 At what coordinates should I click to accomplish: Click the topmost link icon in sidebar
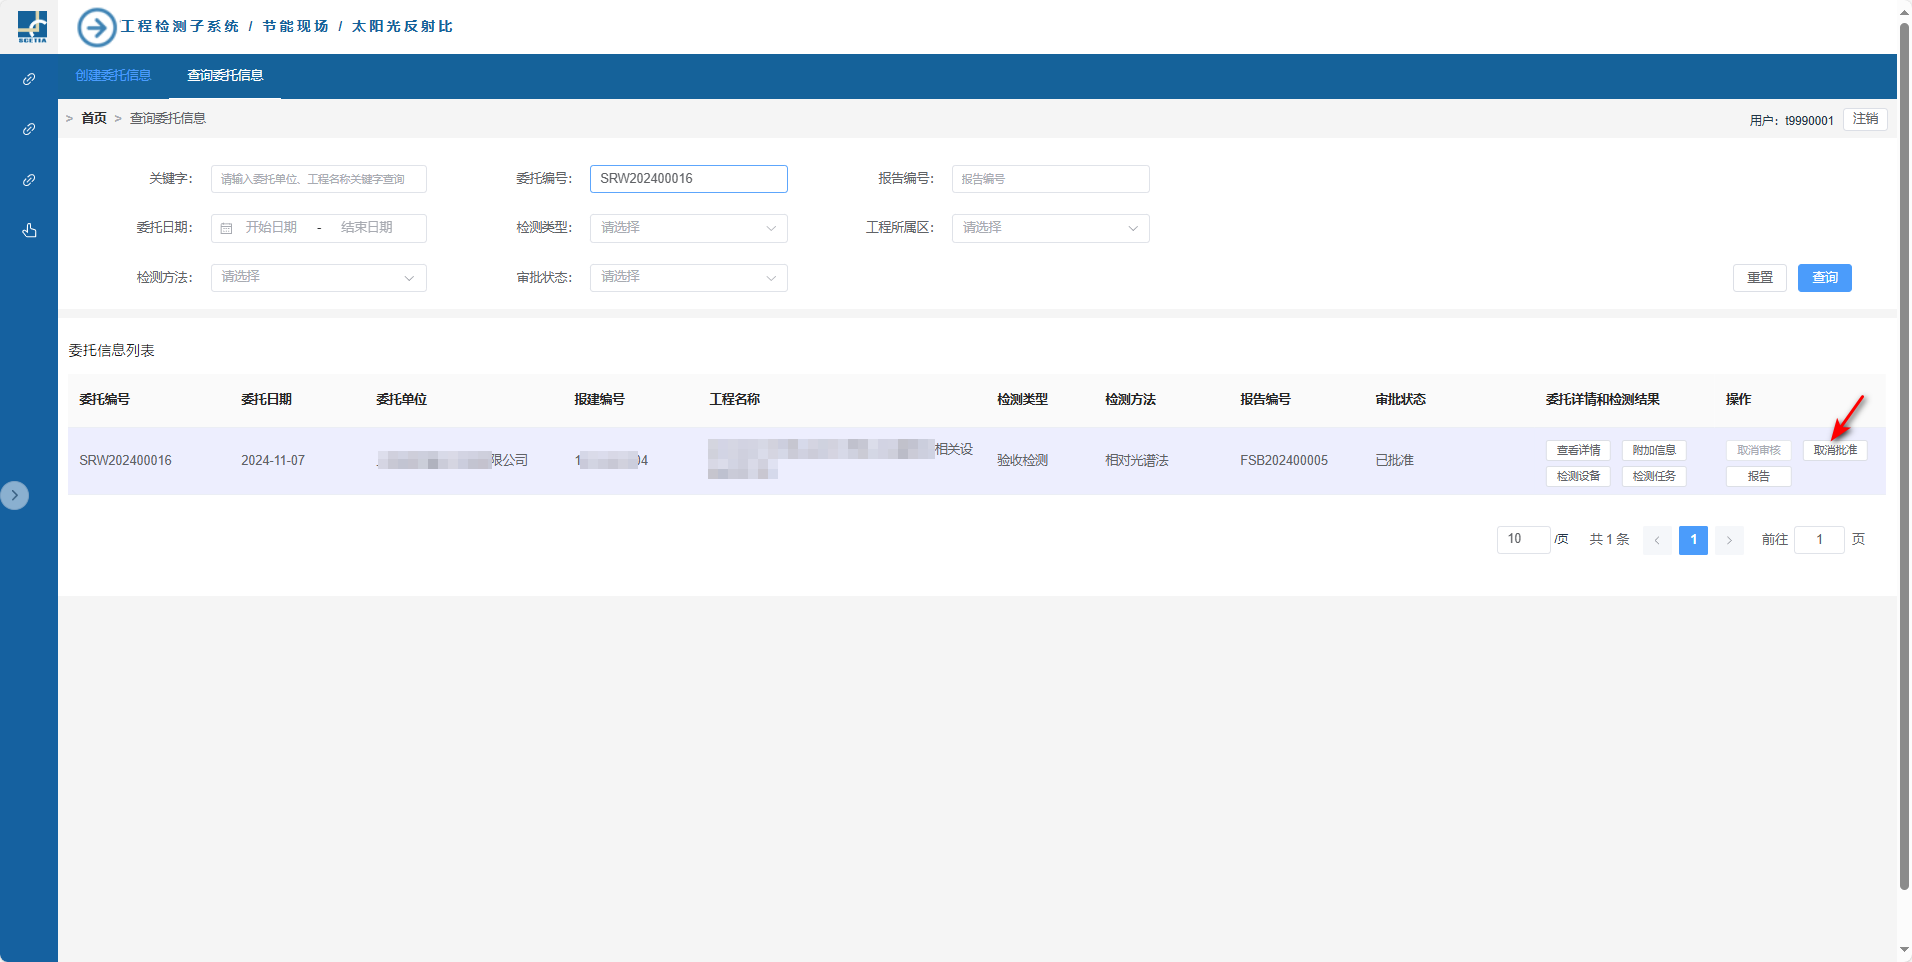point(29,79)
